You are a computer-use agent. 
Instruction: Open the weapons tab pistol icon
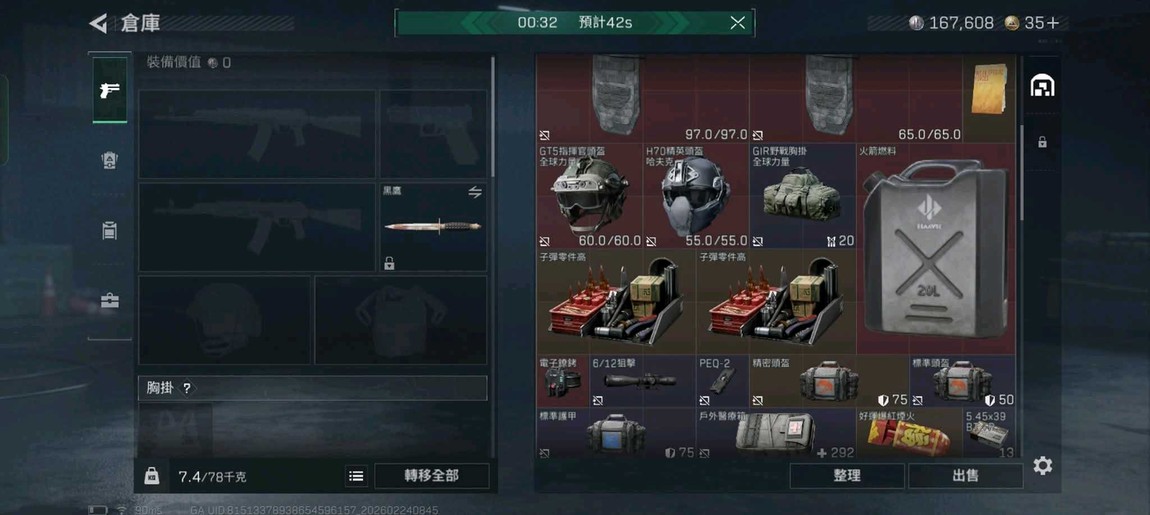(x=109, y=90)
